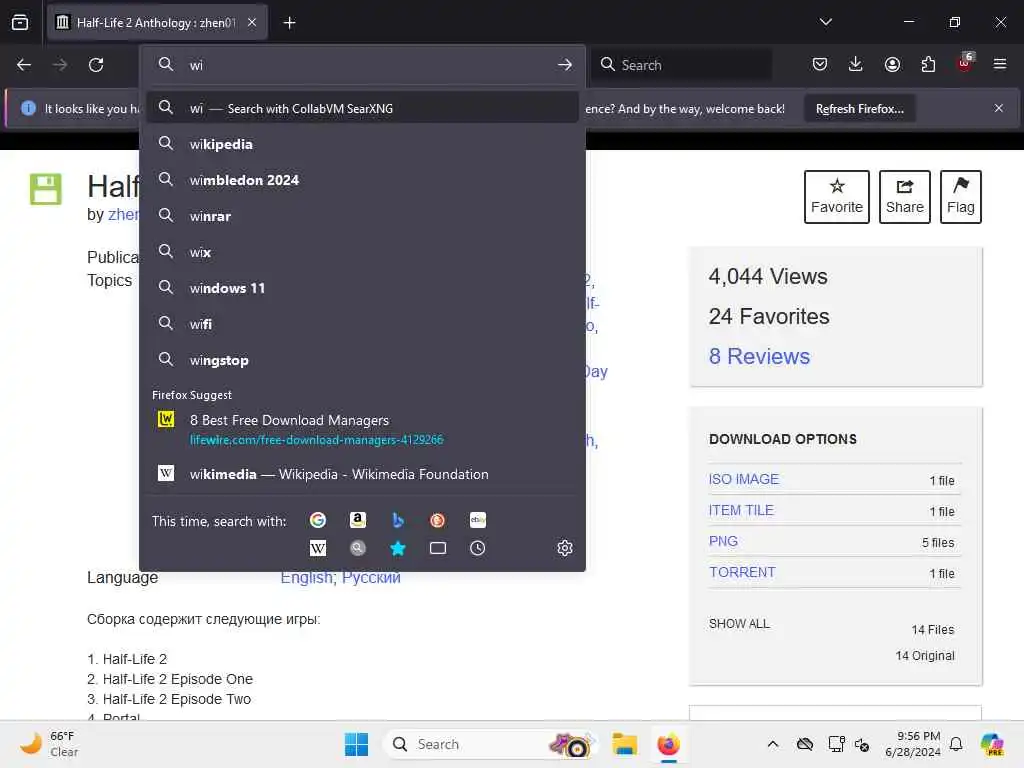Viewport: 1024px width, 768px height.
Task: Open '8 Best Free Download Managers' suggestion
Action: coord(362,429)
